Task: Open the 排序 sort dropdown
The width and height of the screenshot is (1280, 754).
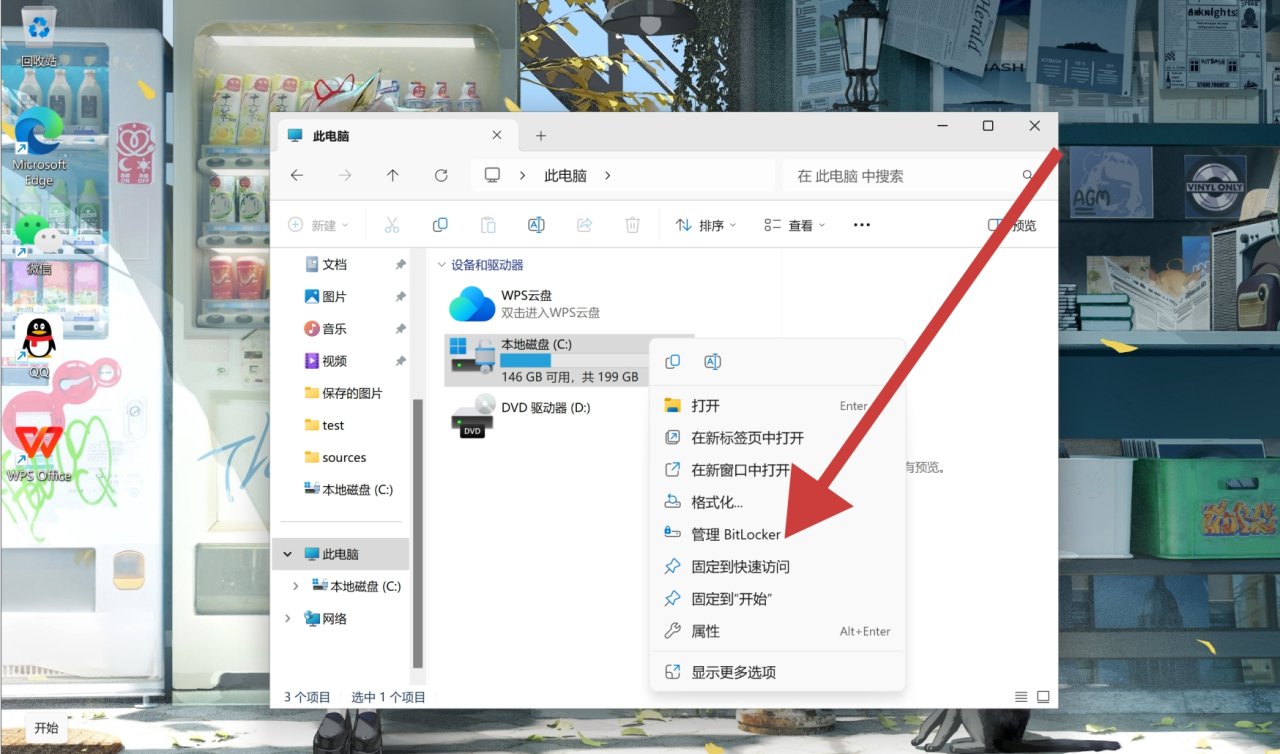Action: point(706,225)
